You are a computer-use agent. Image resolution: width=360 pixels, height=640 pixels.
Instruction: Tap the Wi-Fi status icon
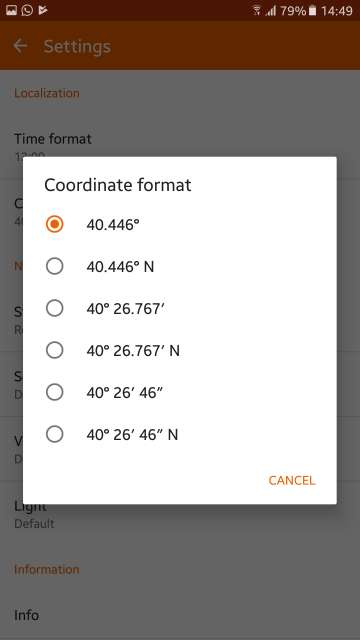(x=257, y=11)
